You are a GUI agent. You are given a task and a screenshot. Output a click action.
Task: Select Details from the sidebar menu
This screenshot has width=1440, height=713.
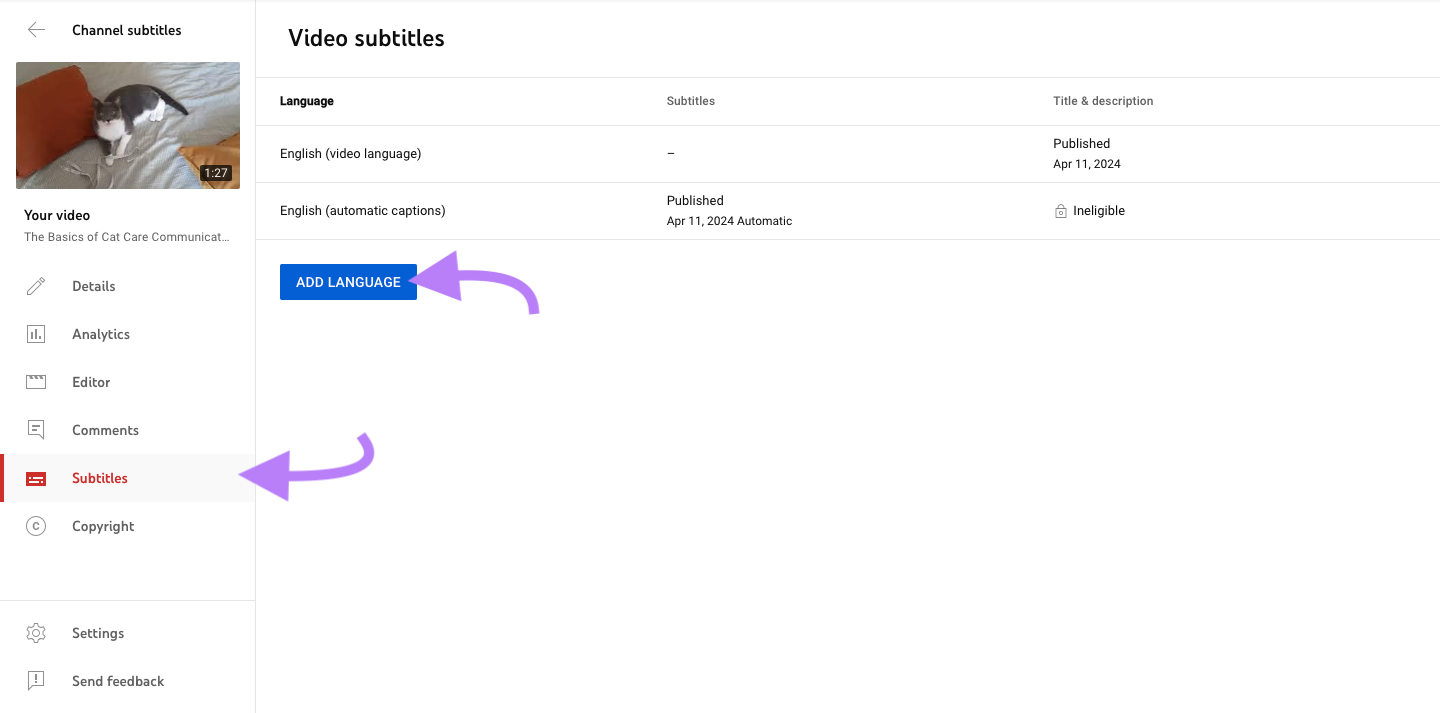coord(94,286)
